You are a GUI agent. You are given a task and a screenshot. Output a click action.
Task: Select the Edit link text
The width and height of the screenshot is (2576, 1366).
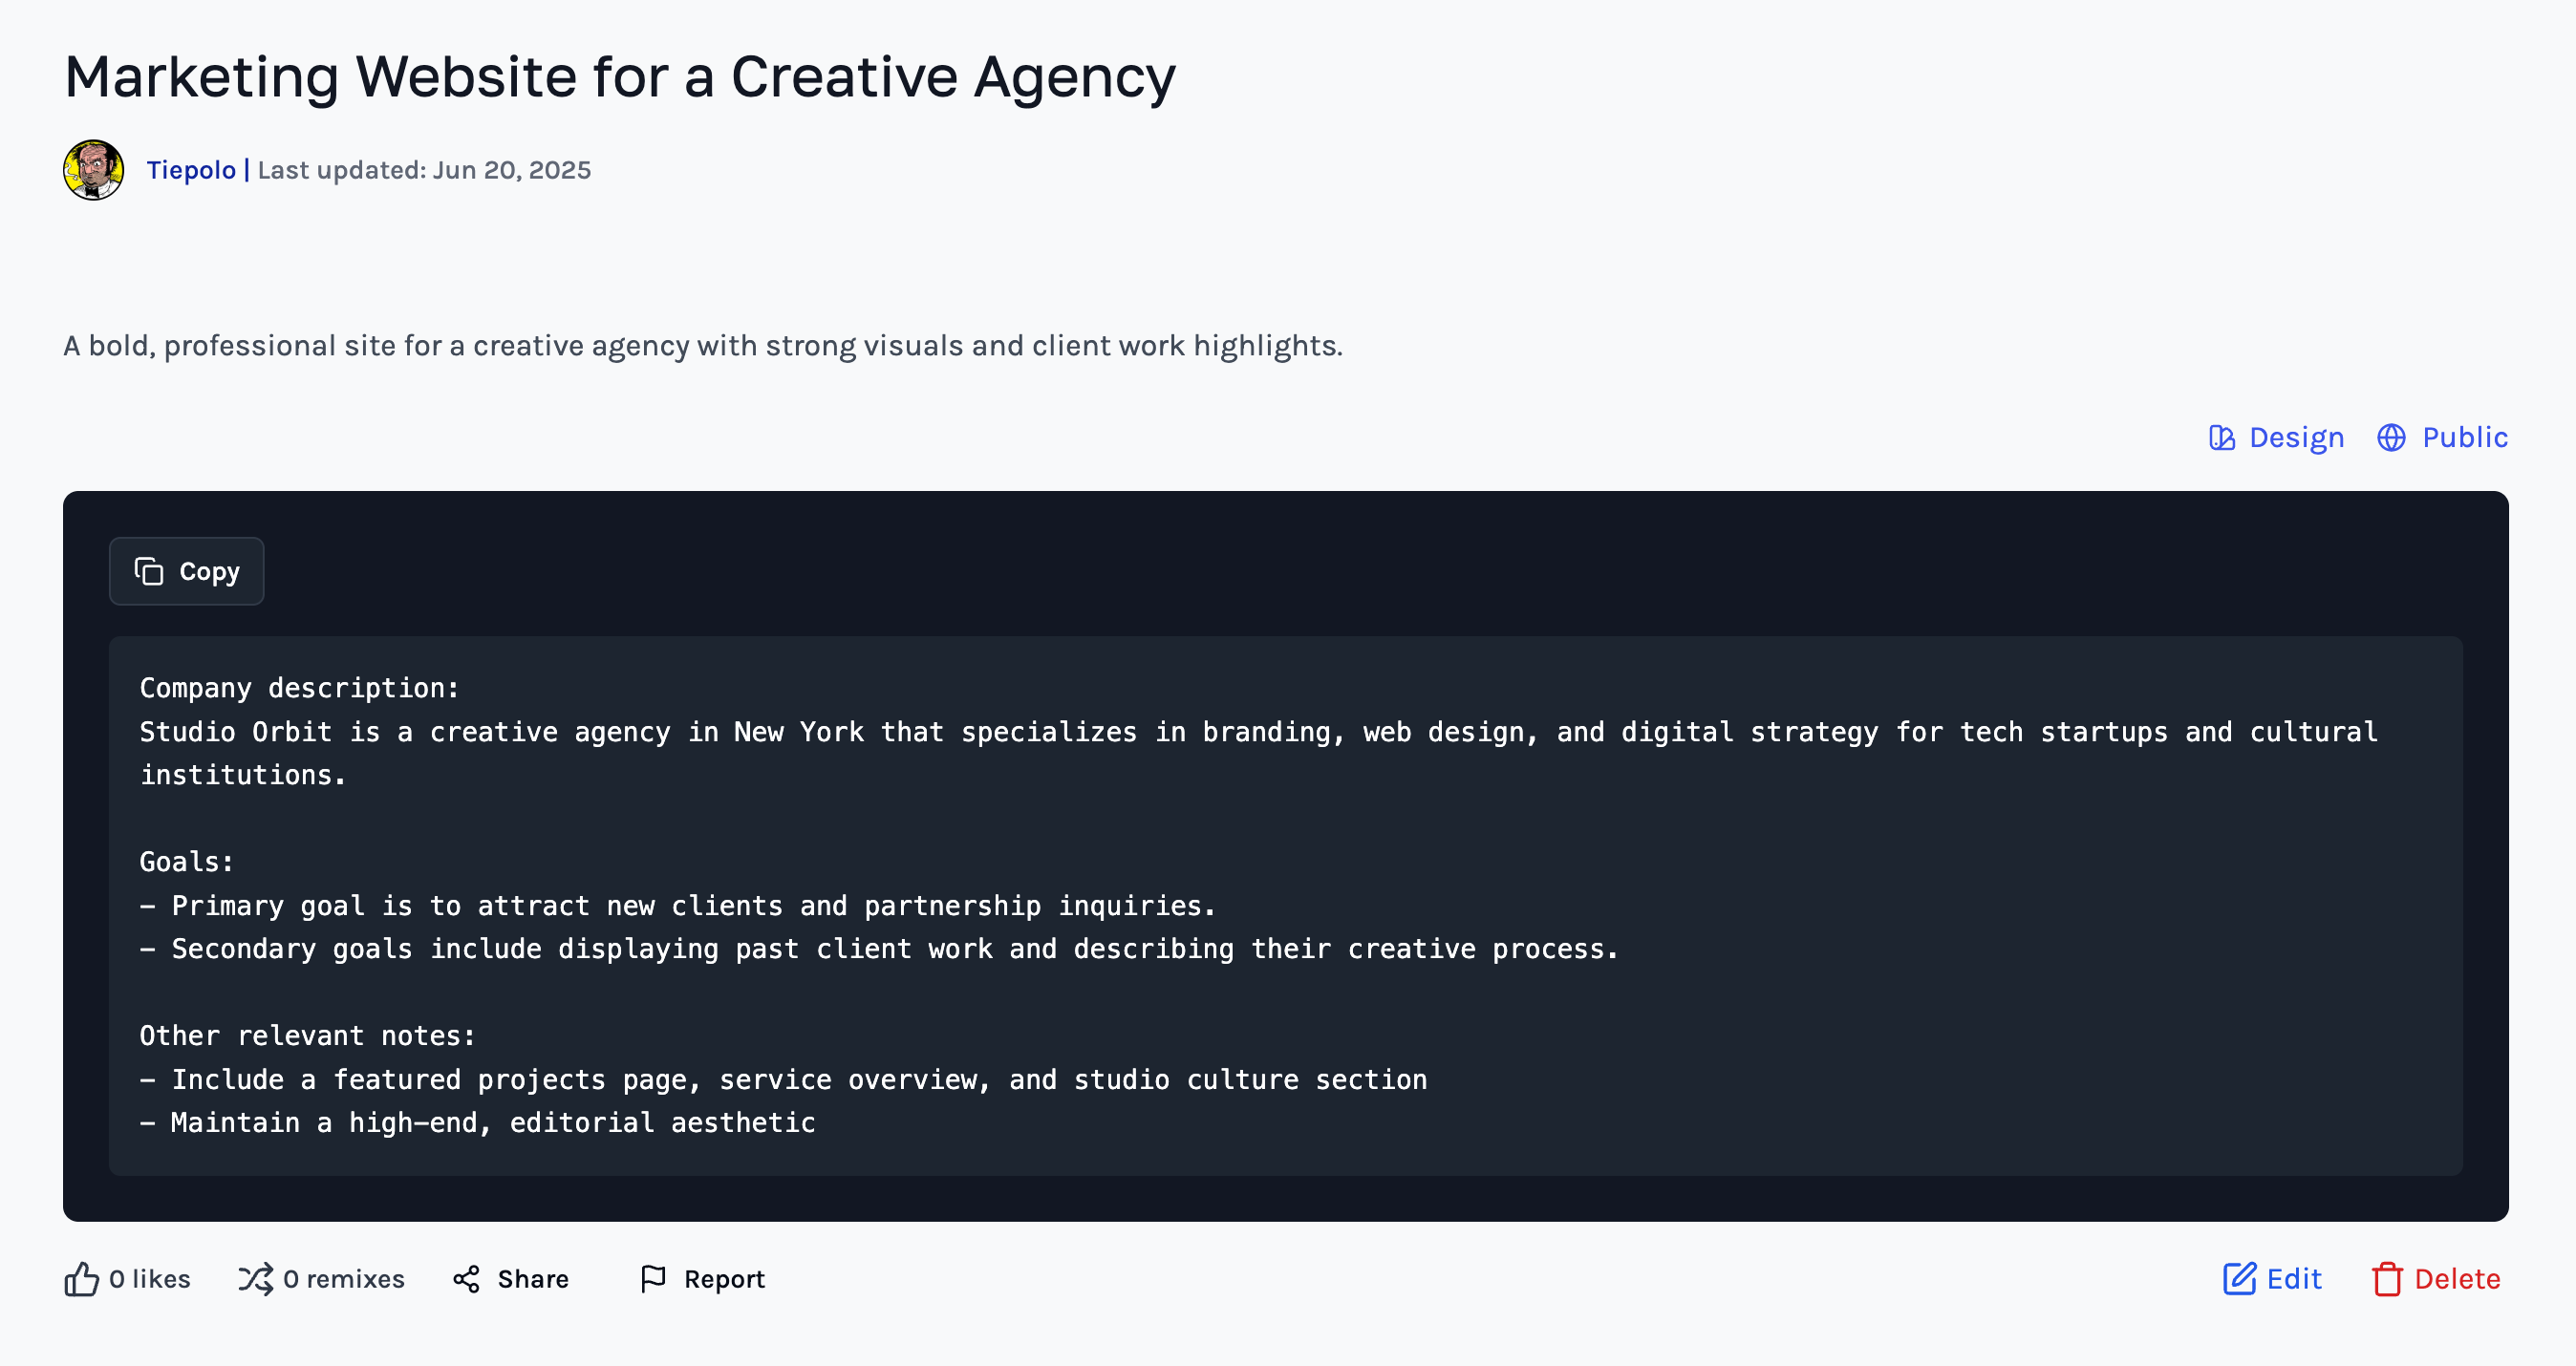(x=2294, y=1279)
